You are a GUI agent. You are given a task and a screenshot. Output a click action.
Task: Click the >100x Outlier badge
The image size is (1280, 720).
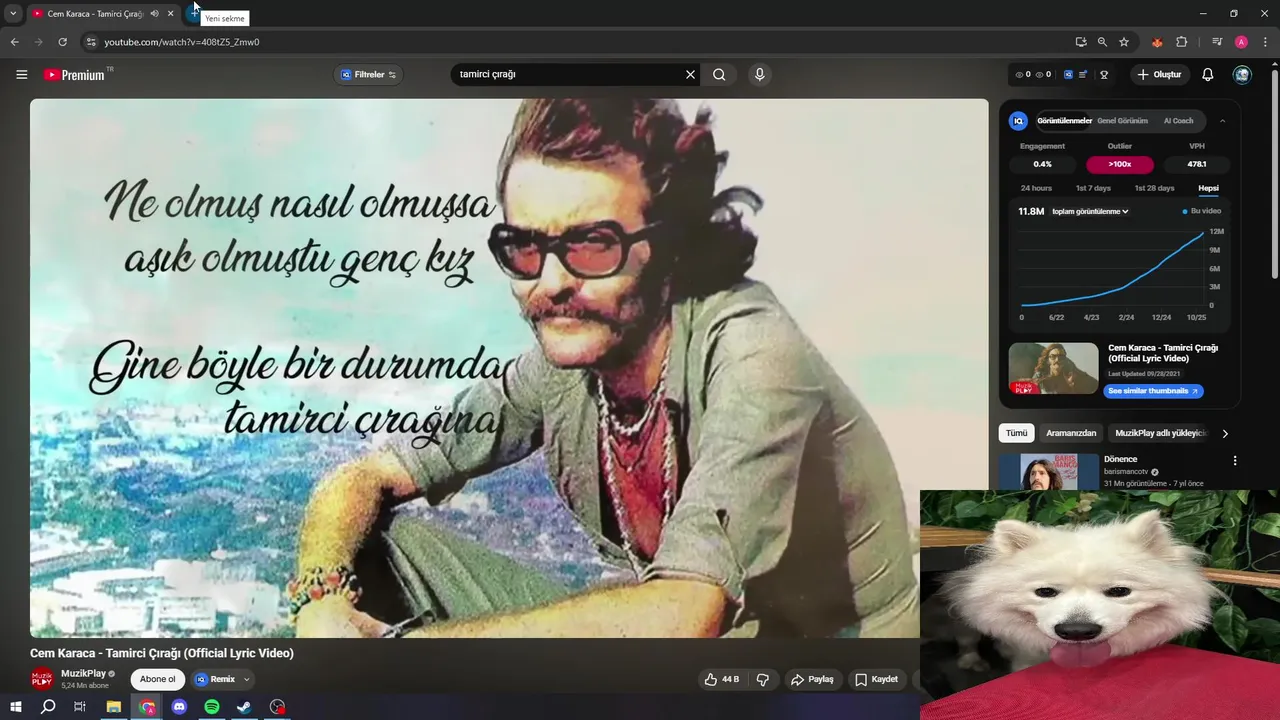[1120, 164]
